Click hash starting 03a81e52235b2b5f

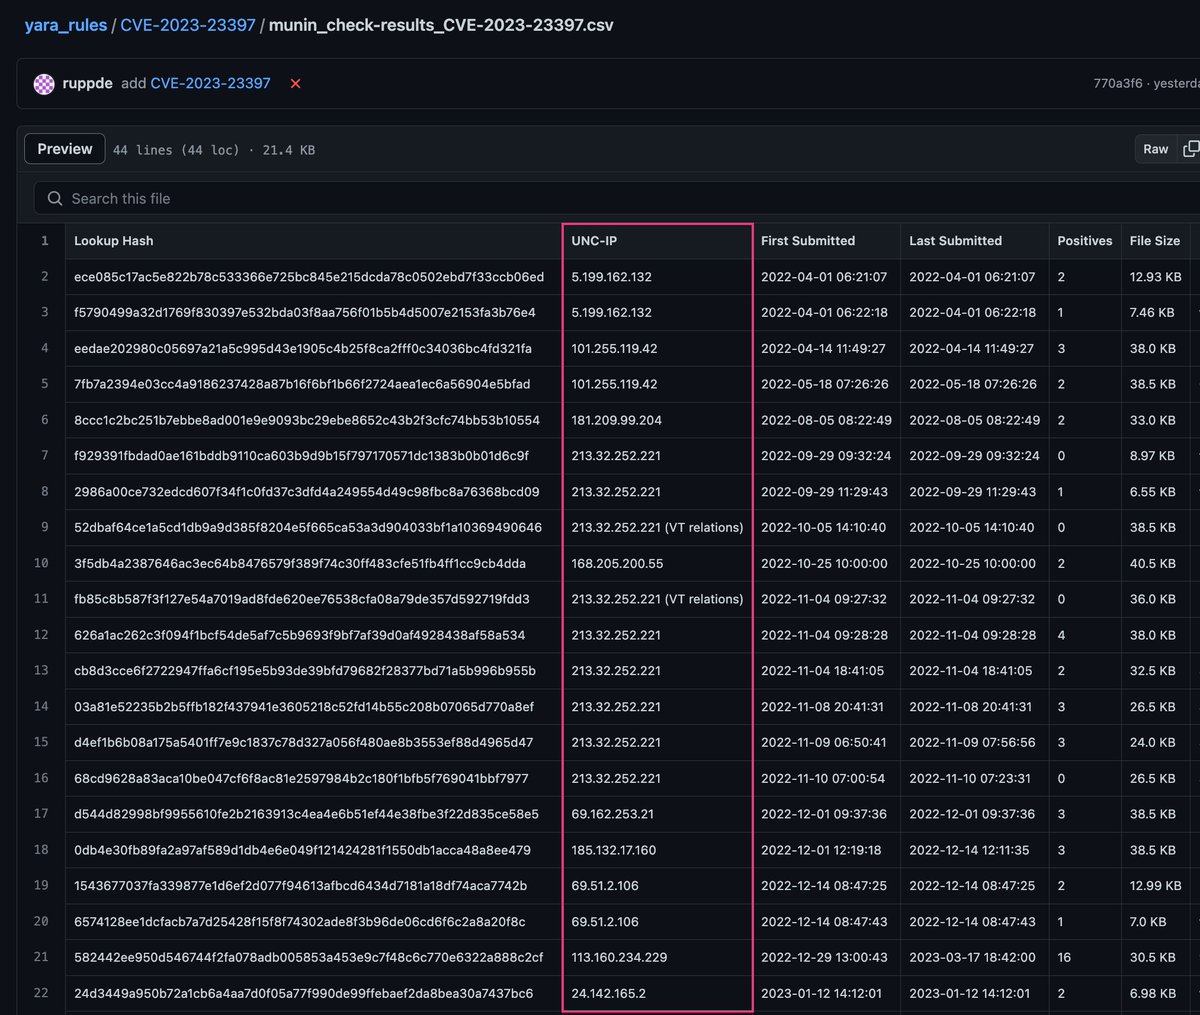tap(304, 707)
